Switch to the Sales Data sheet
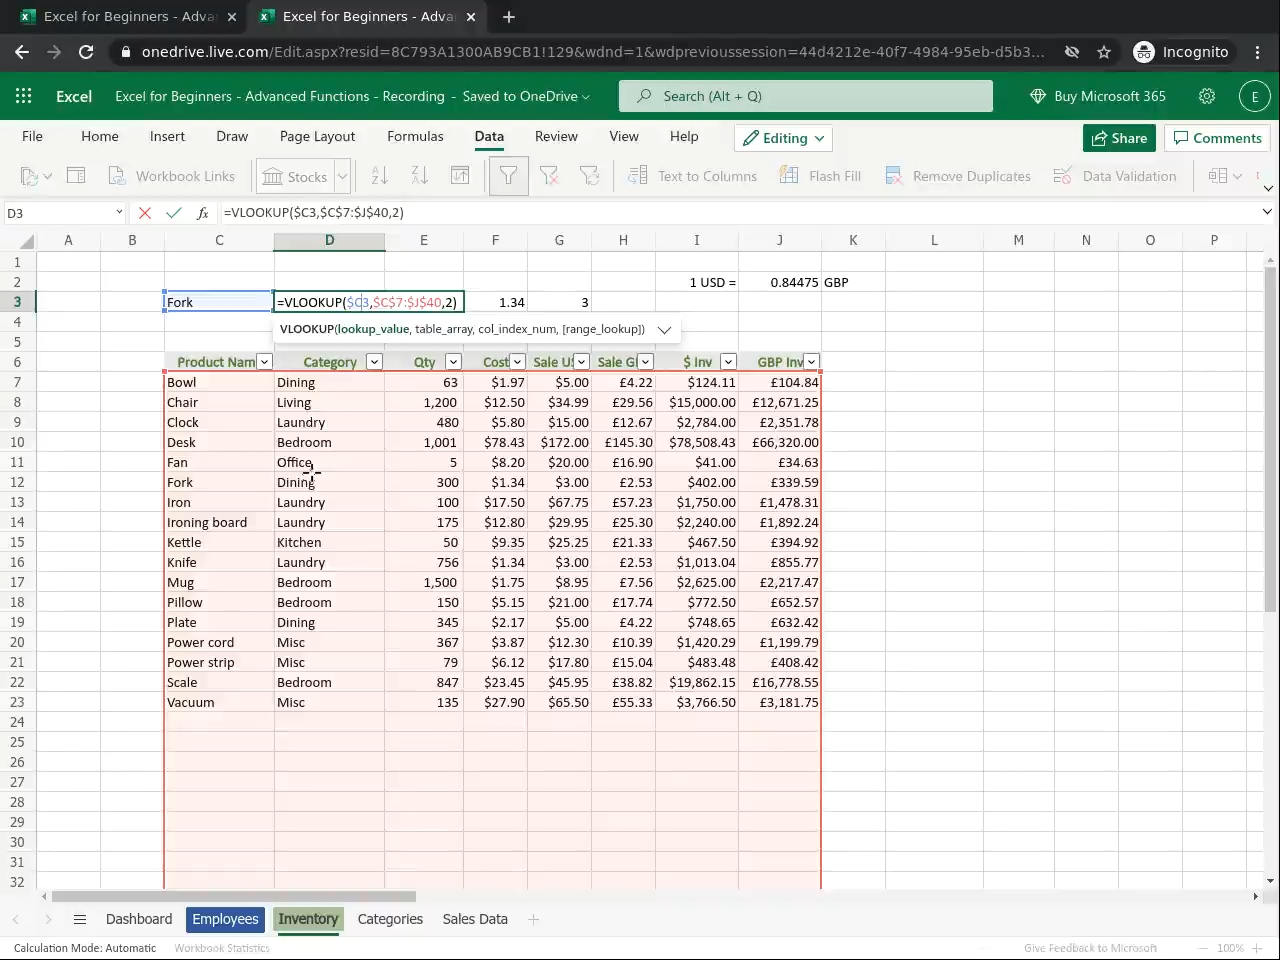1280x960 pixels. (x=475, y=919)
